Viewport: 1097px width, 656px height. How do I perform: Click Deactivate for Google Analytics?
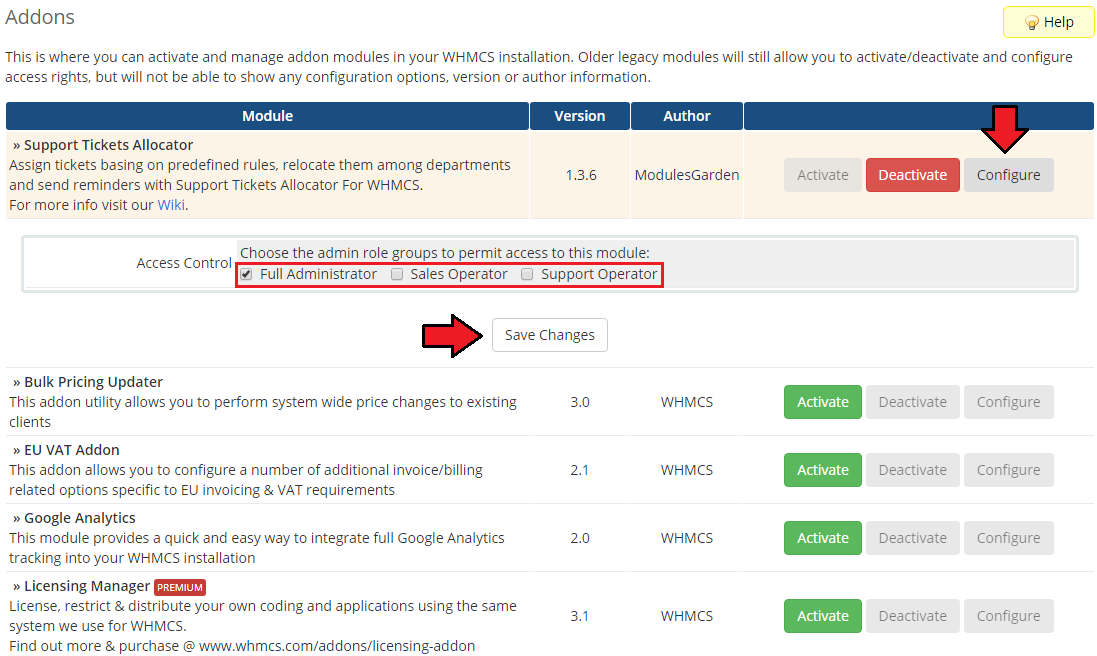tap(912, 538)
